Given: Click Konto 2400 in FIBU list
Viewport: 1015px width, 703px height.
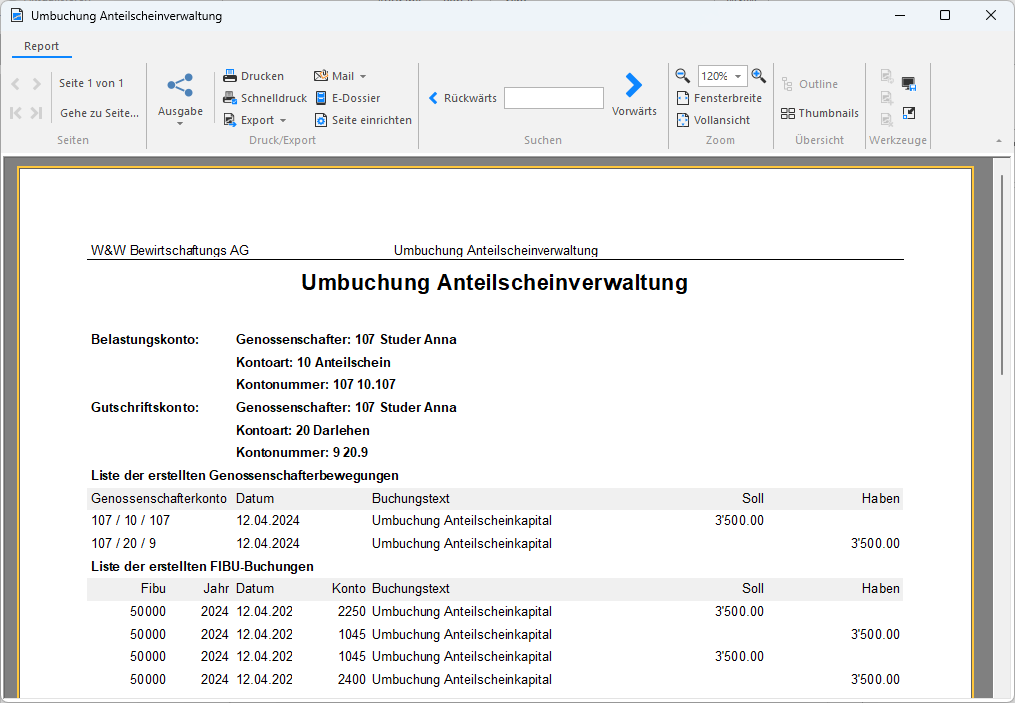Looking at the screenshot, I should (x=351, y=680).
